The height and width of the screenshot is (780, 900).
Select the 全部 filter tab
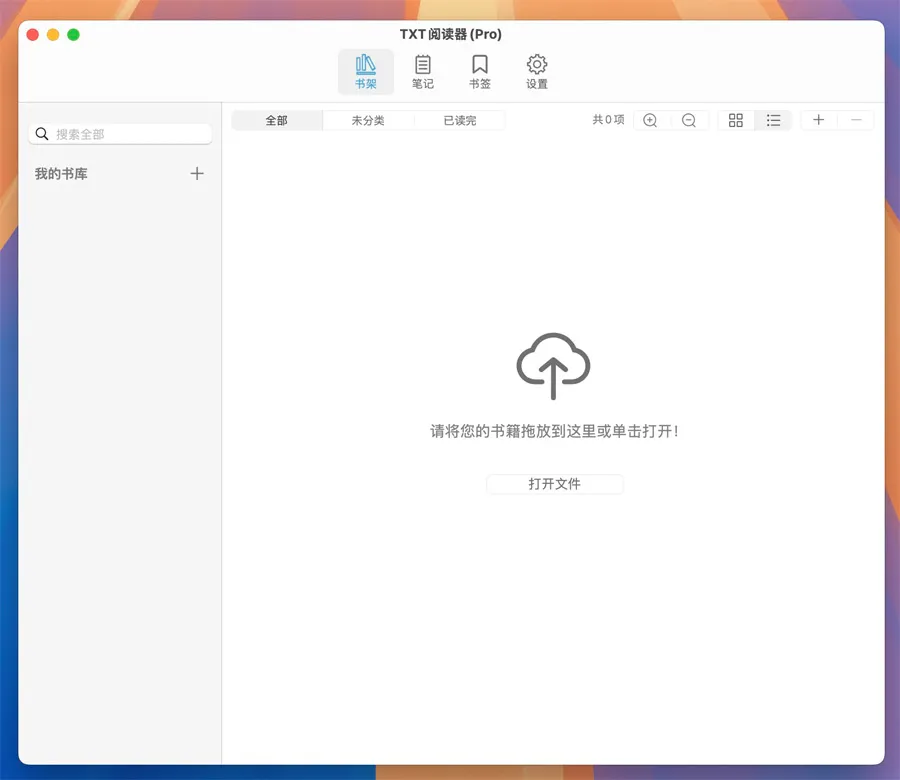point(277,121)
